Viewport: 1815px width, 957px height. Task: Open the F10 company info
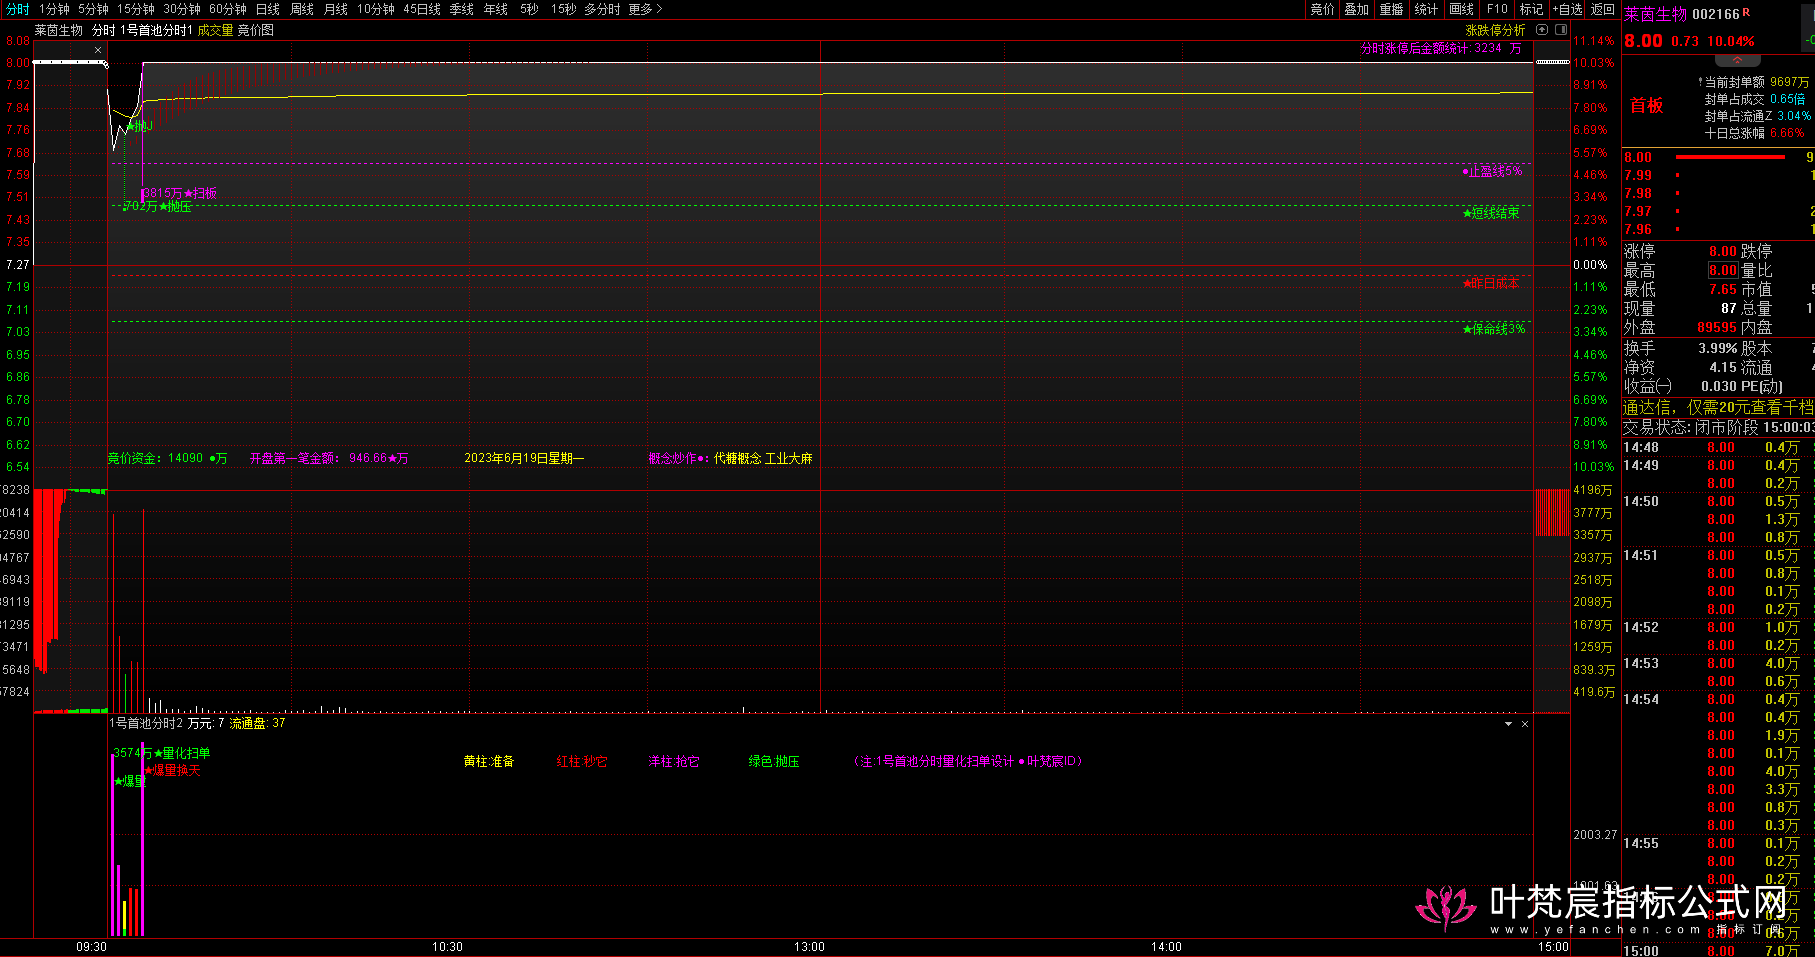tap(1497, 9)
